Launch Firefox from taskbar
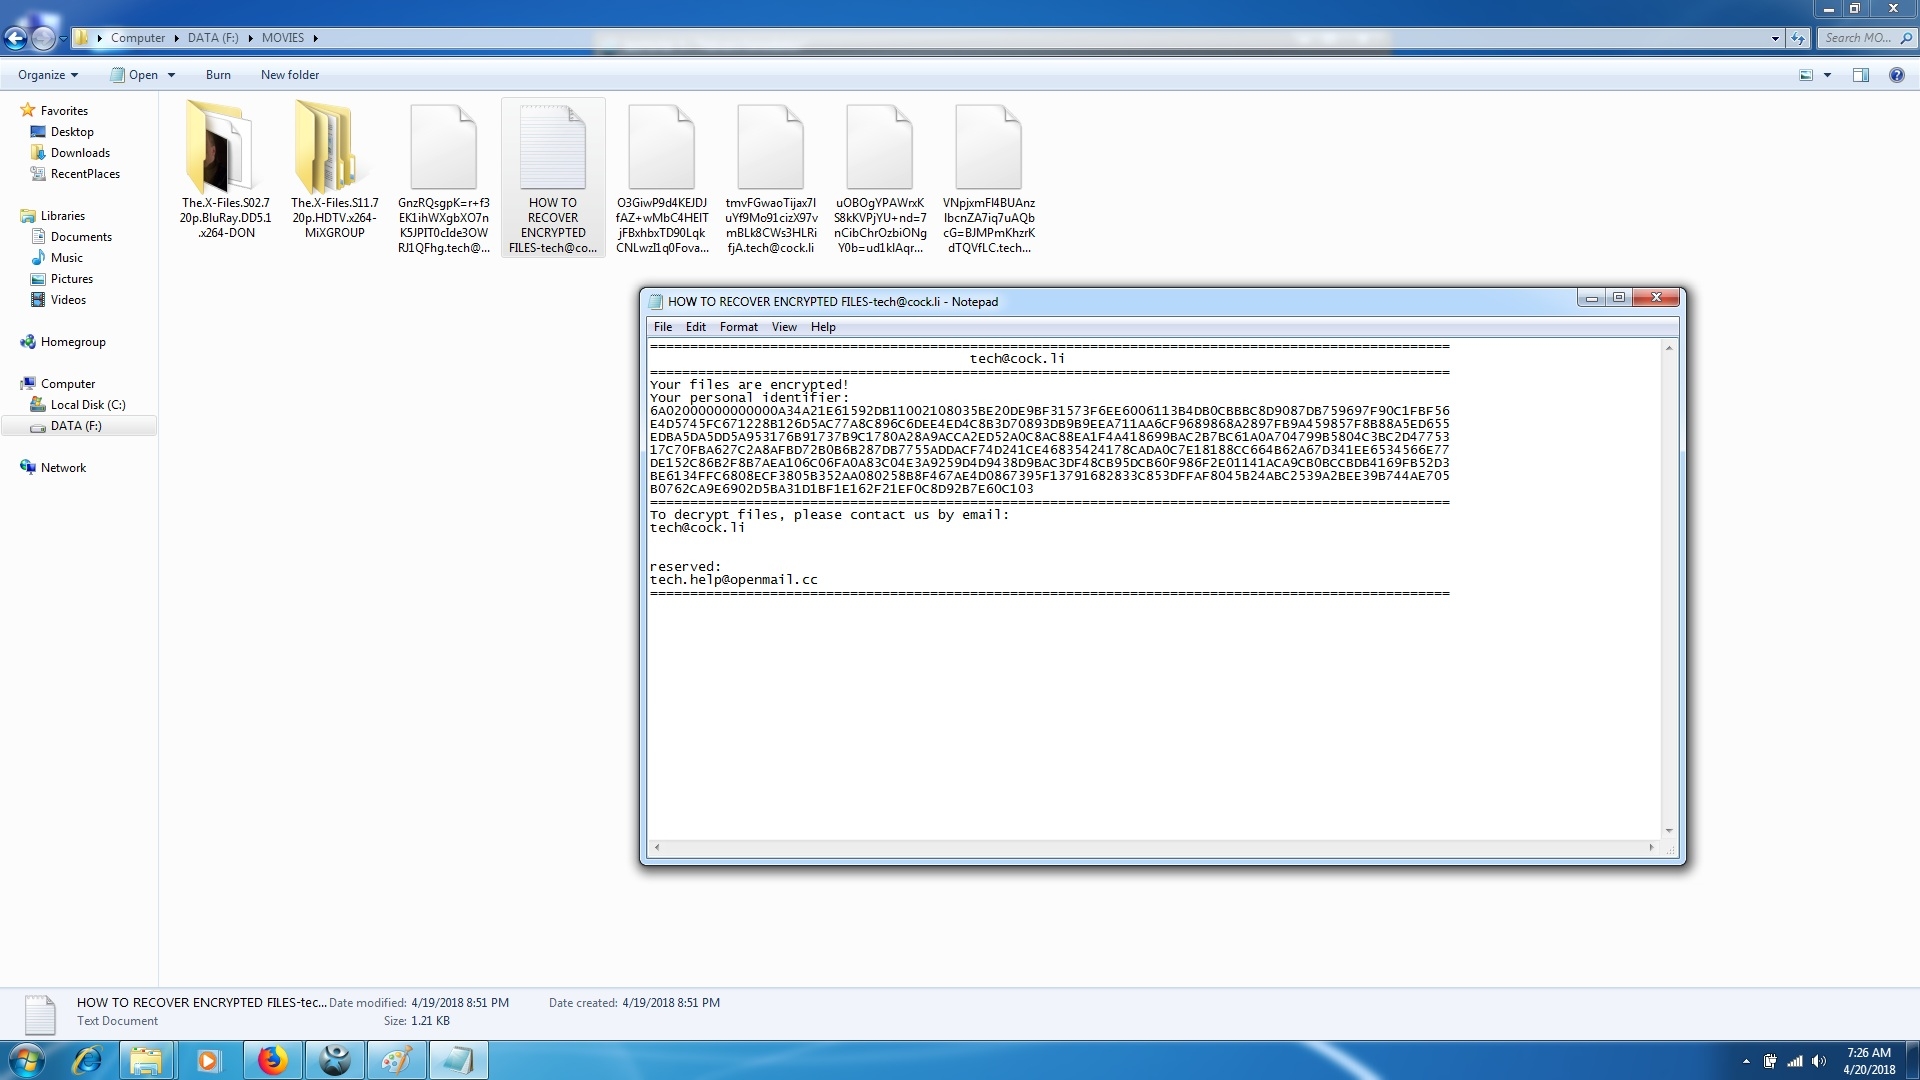The width and height of the screenshot is (1920, 1080). coord(272,1060)
